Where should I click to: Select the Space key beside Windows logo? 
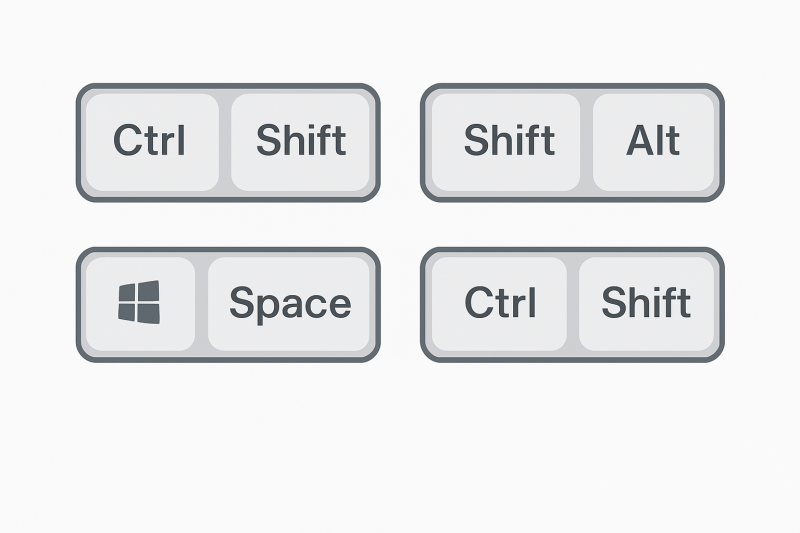289,303
